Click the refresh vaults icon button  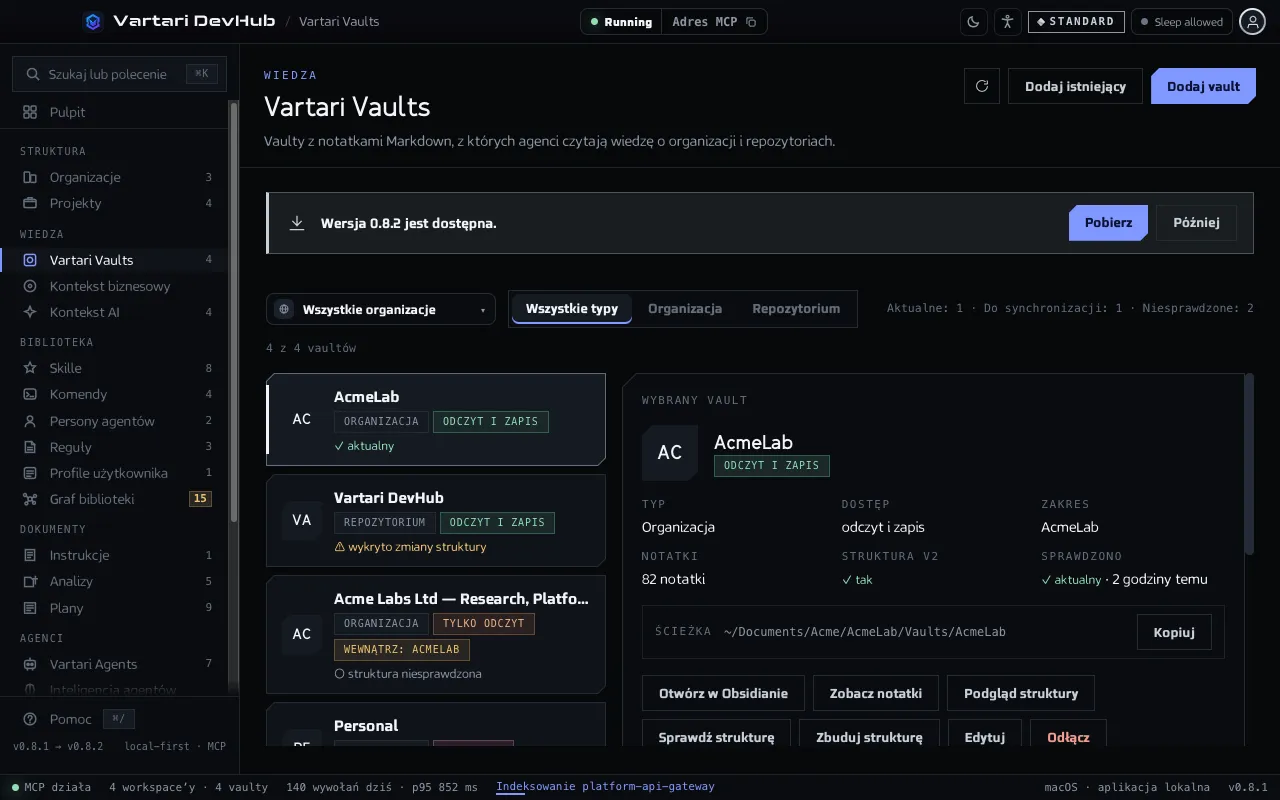click(x=982, y=86)
